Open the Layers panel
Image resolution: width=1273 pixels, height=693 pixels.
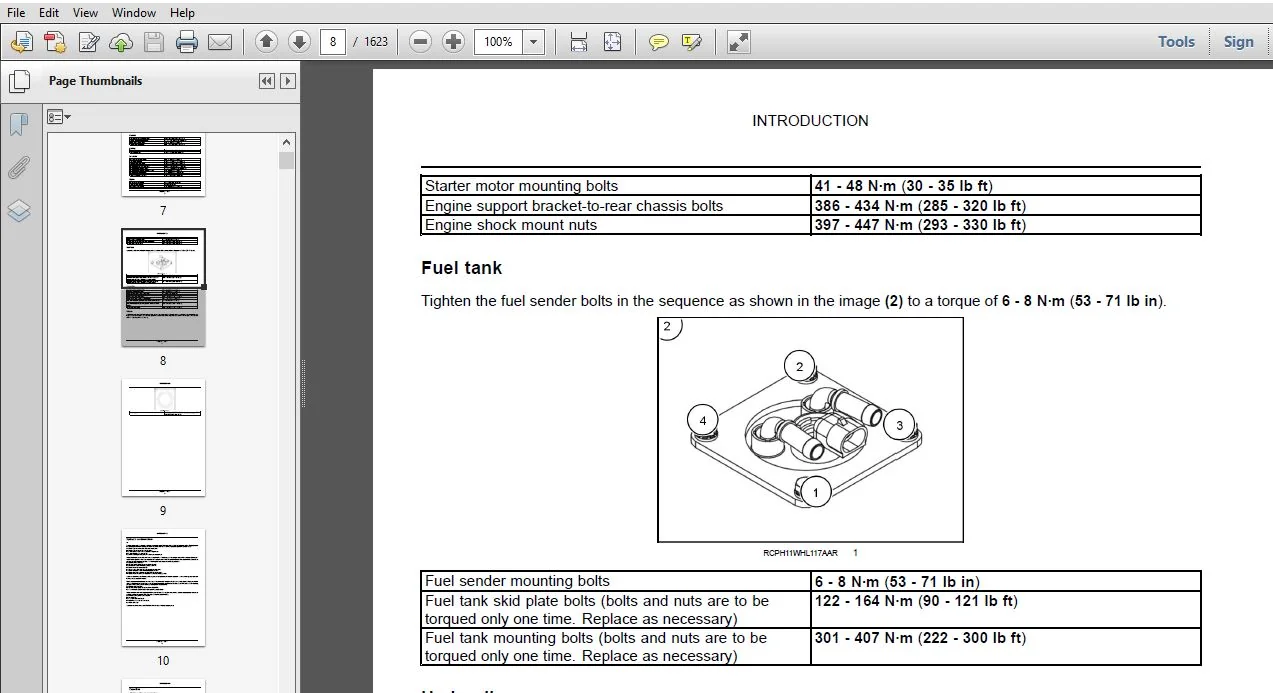click(19, 211)
